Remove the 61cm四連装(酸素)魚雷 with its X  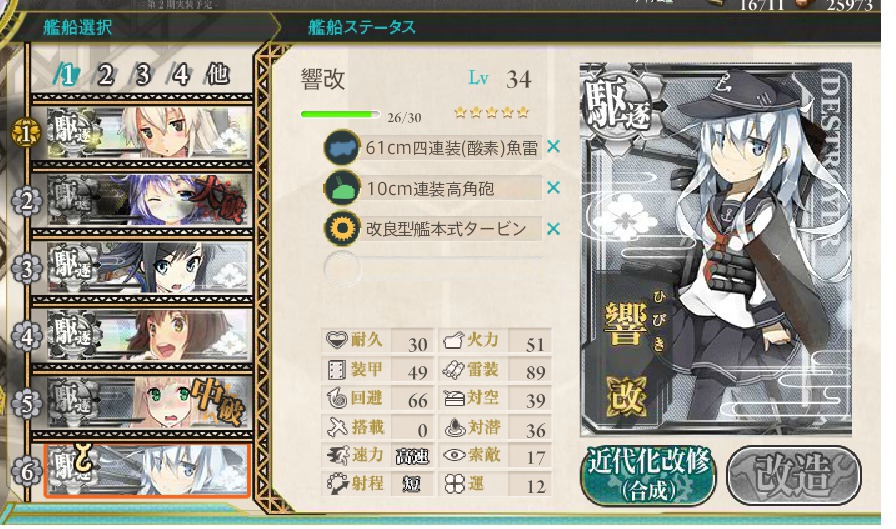click(x=553, y=147)
